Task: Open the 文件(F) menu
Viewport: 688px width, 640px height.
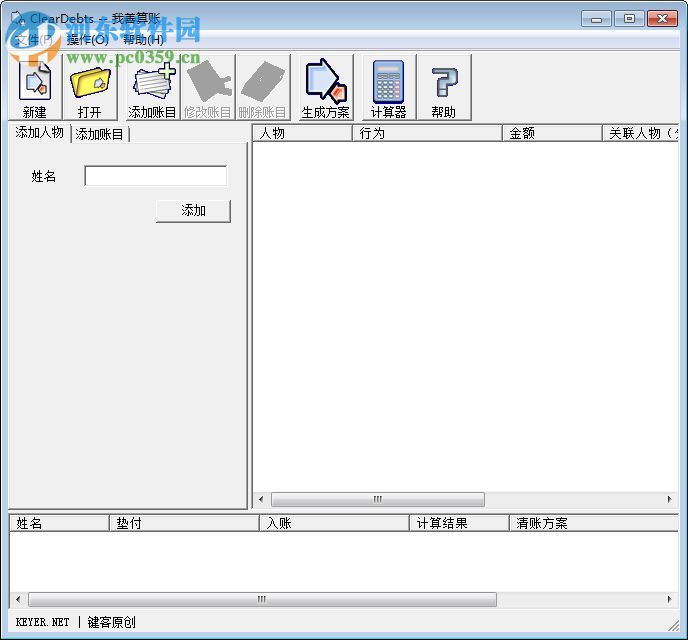Action: point(33,40)
